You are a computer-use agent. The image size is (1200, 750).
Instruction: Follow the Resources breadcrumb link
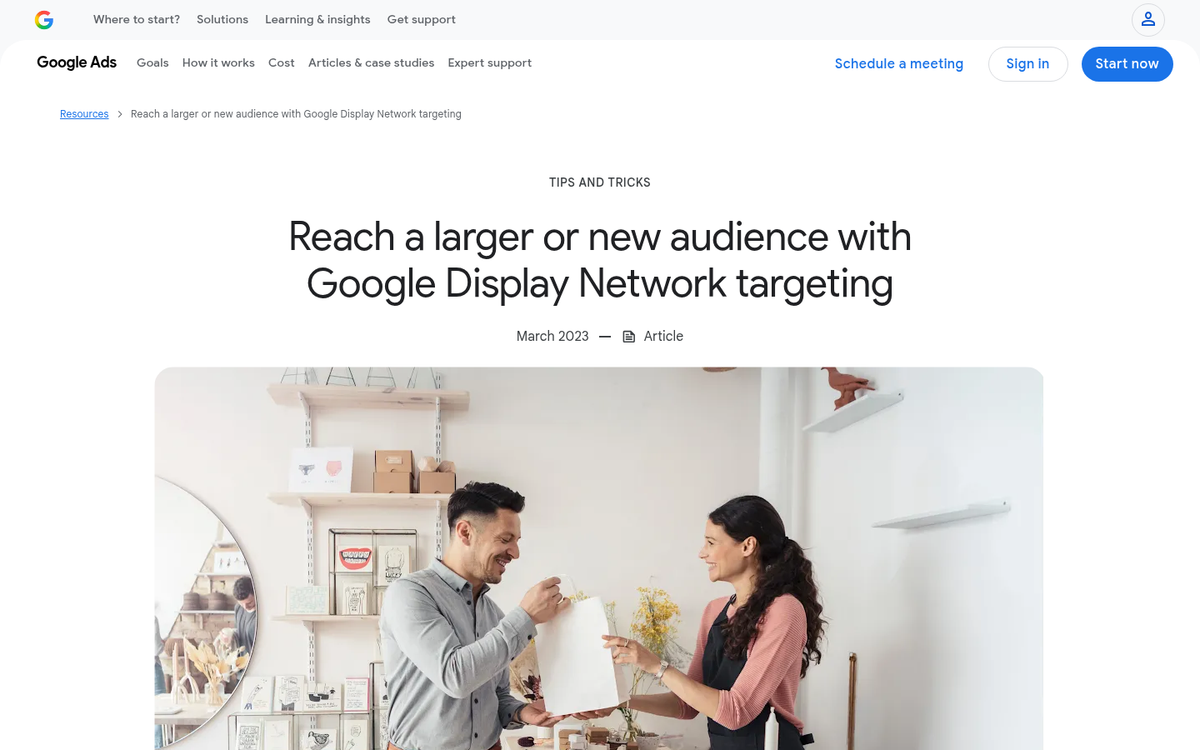pos(84,115)
